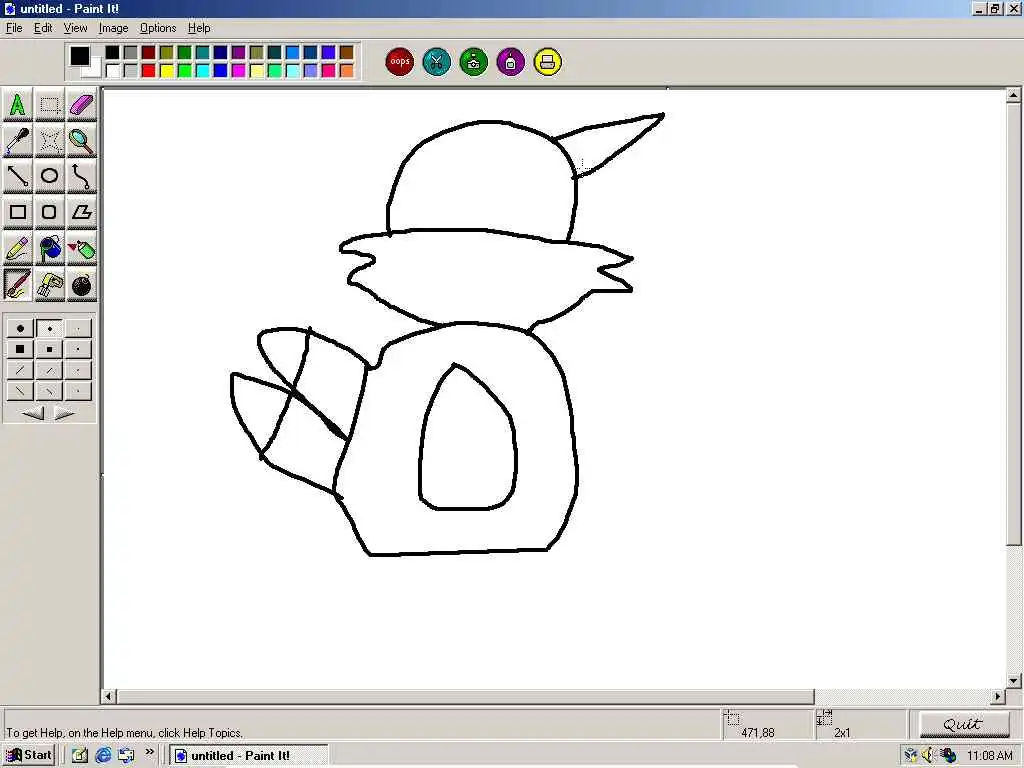Image resolution: width=1024 pixels, height=768 pixels.
Task: Select the Curve tool
Action: 82,176
